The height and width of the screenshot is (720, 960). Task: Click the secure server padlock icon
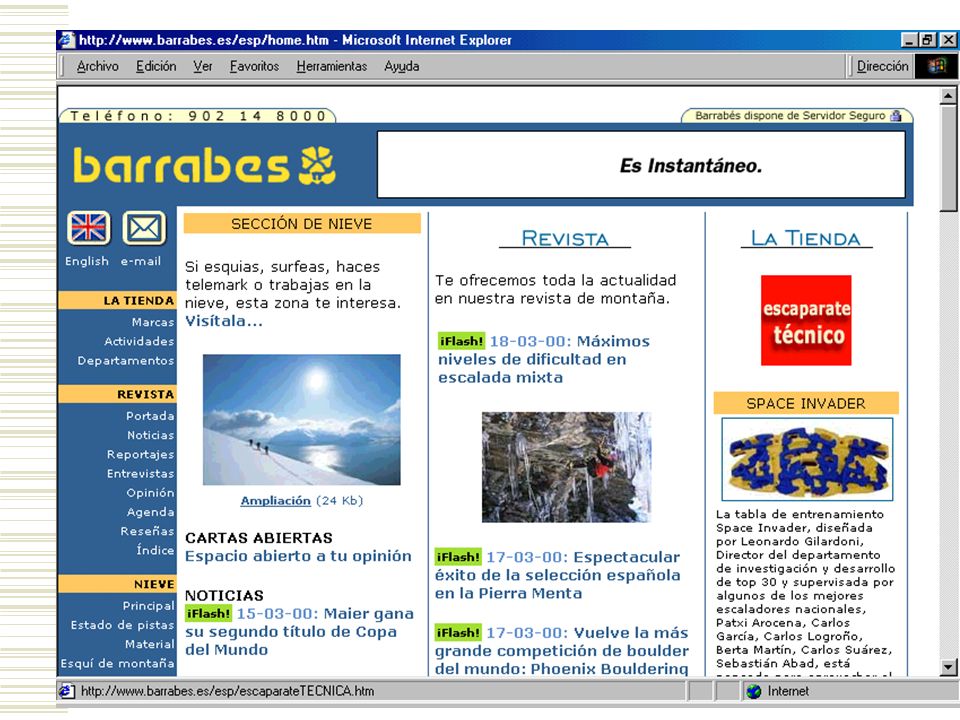(896, 116)
